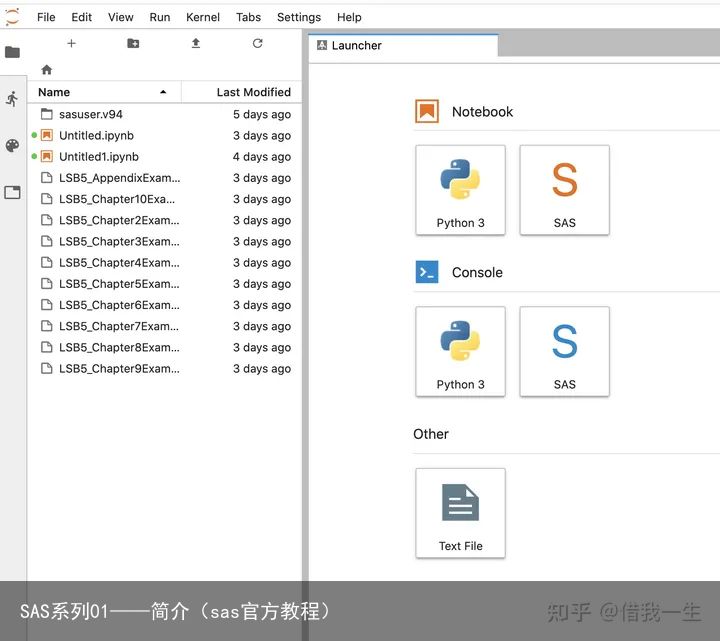Open the Tabs menu
Viewport: 720px width, 641px height.
pos(248,17)
